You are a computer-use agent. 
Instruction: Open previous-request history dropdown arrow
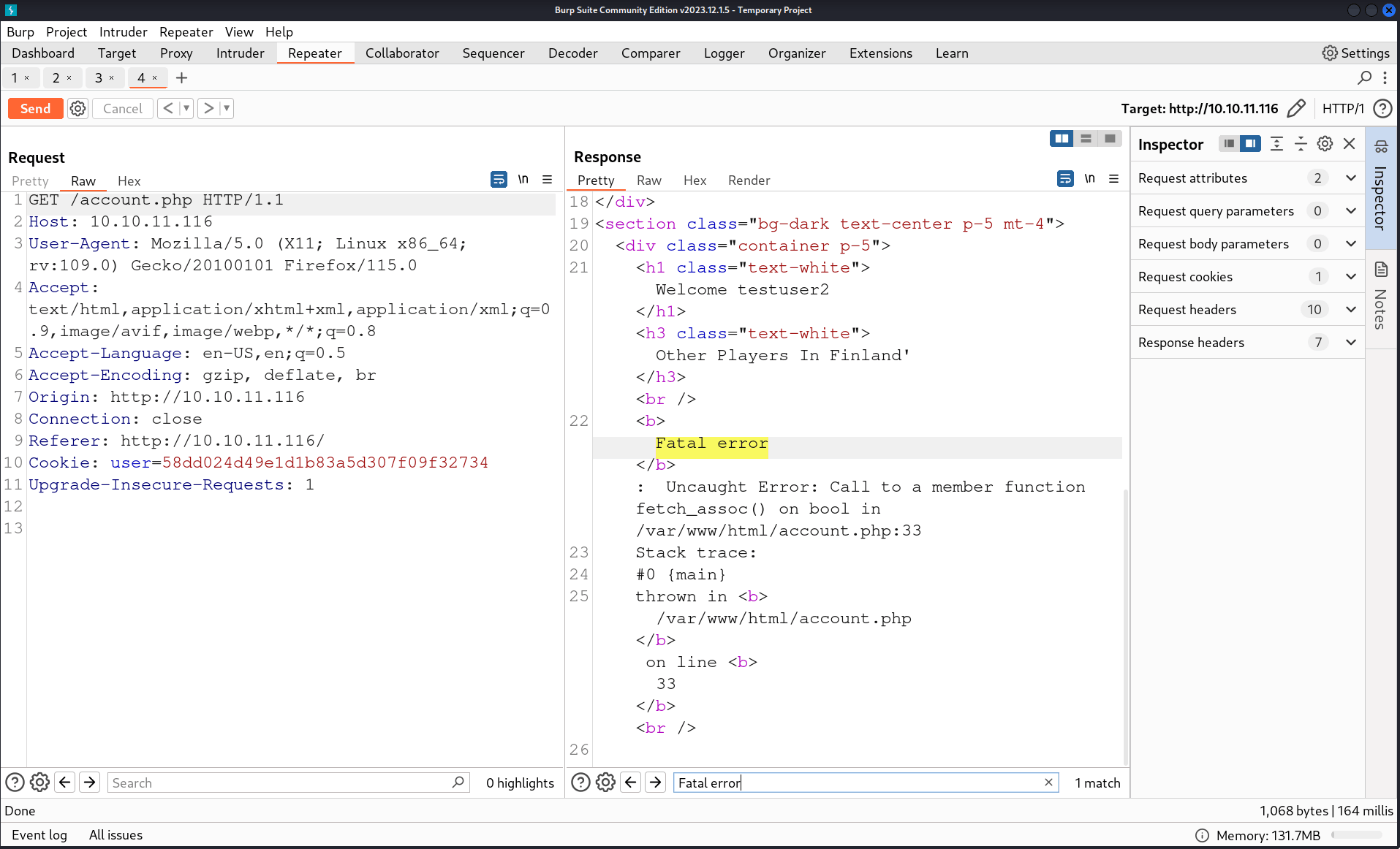click(186, 108)
